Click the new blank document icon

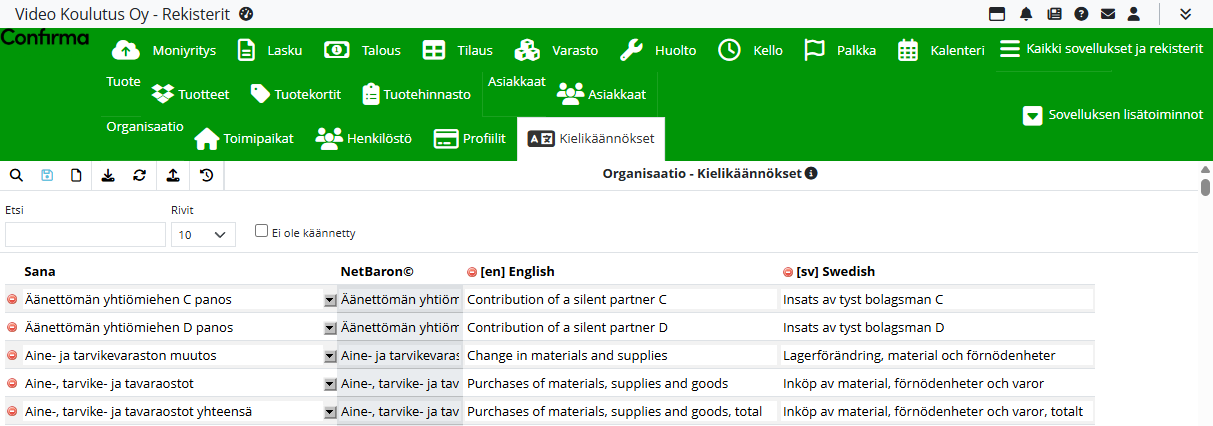coord(76,175)
